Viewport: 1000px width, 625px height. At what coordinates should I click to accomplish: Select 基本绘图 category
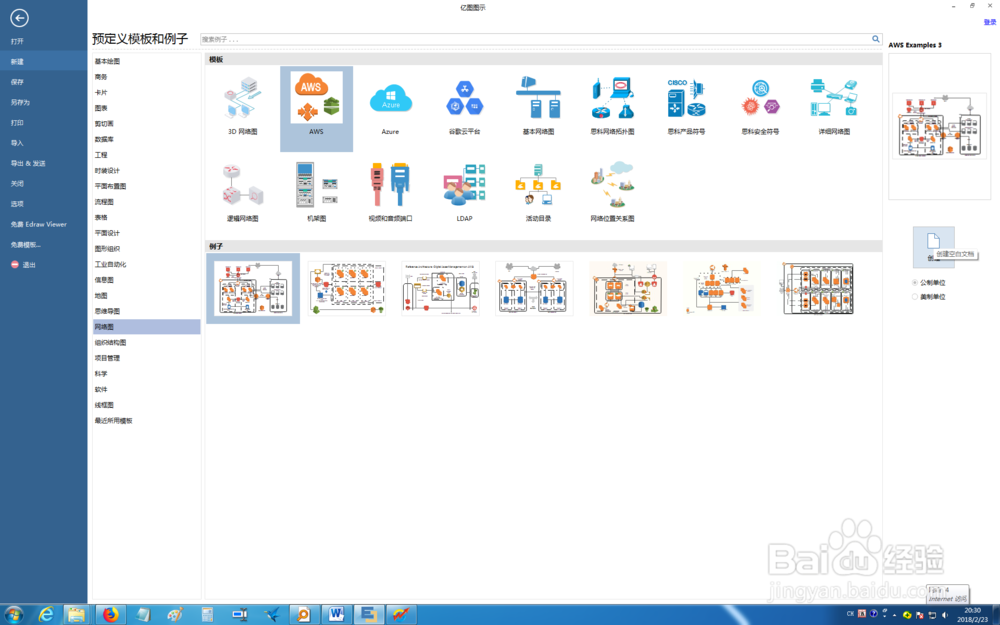tap(107, 62)
